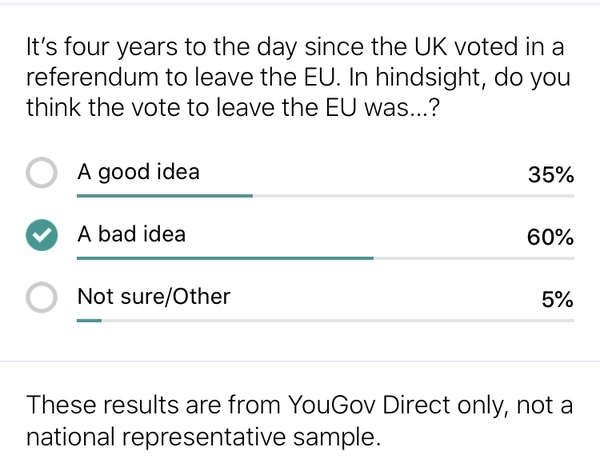Click the 60% result figure
This screenshot has height=467, width=600.
pyautogui.click(x=550, y=237)
